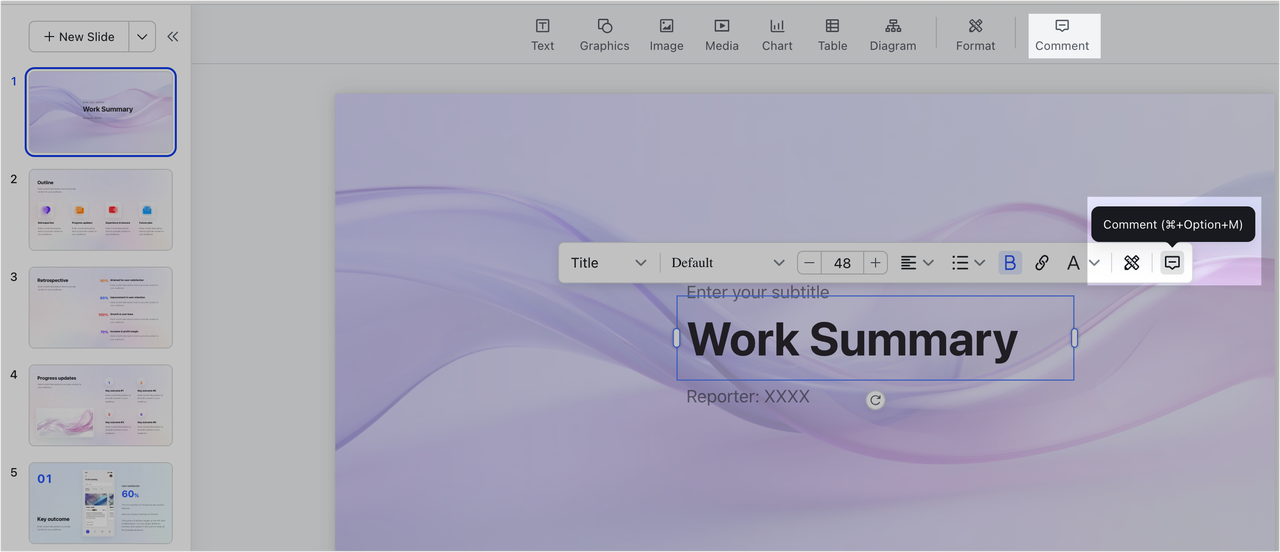This screenshot has height=552, width=1280.
Task: Click the right resize handle of title box
Action: click(1075, 338)
